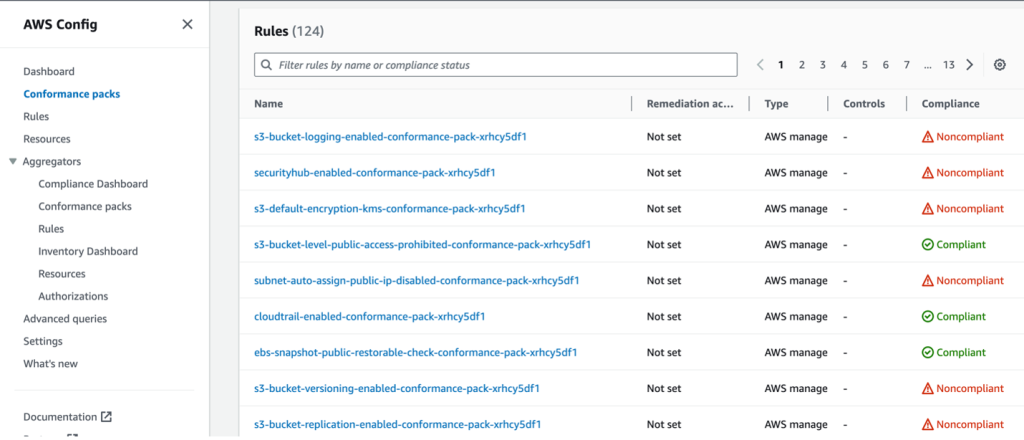Click the Rules (124) heading

tap(289, 31)
